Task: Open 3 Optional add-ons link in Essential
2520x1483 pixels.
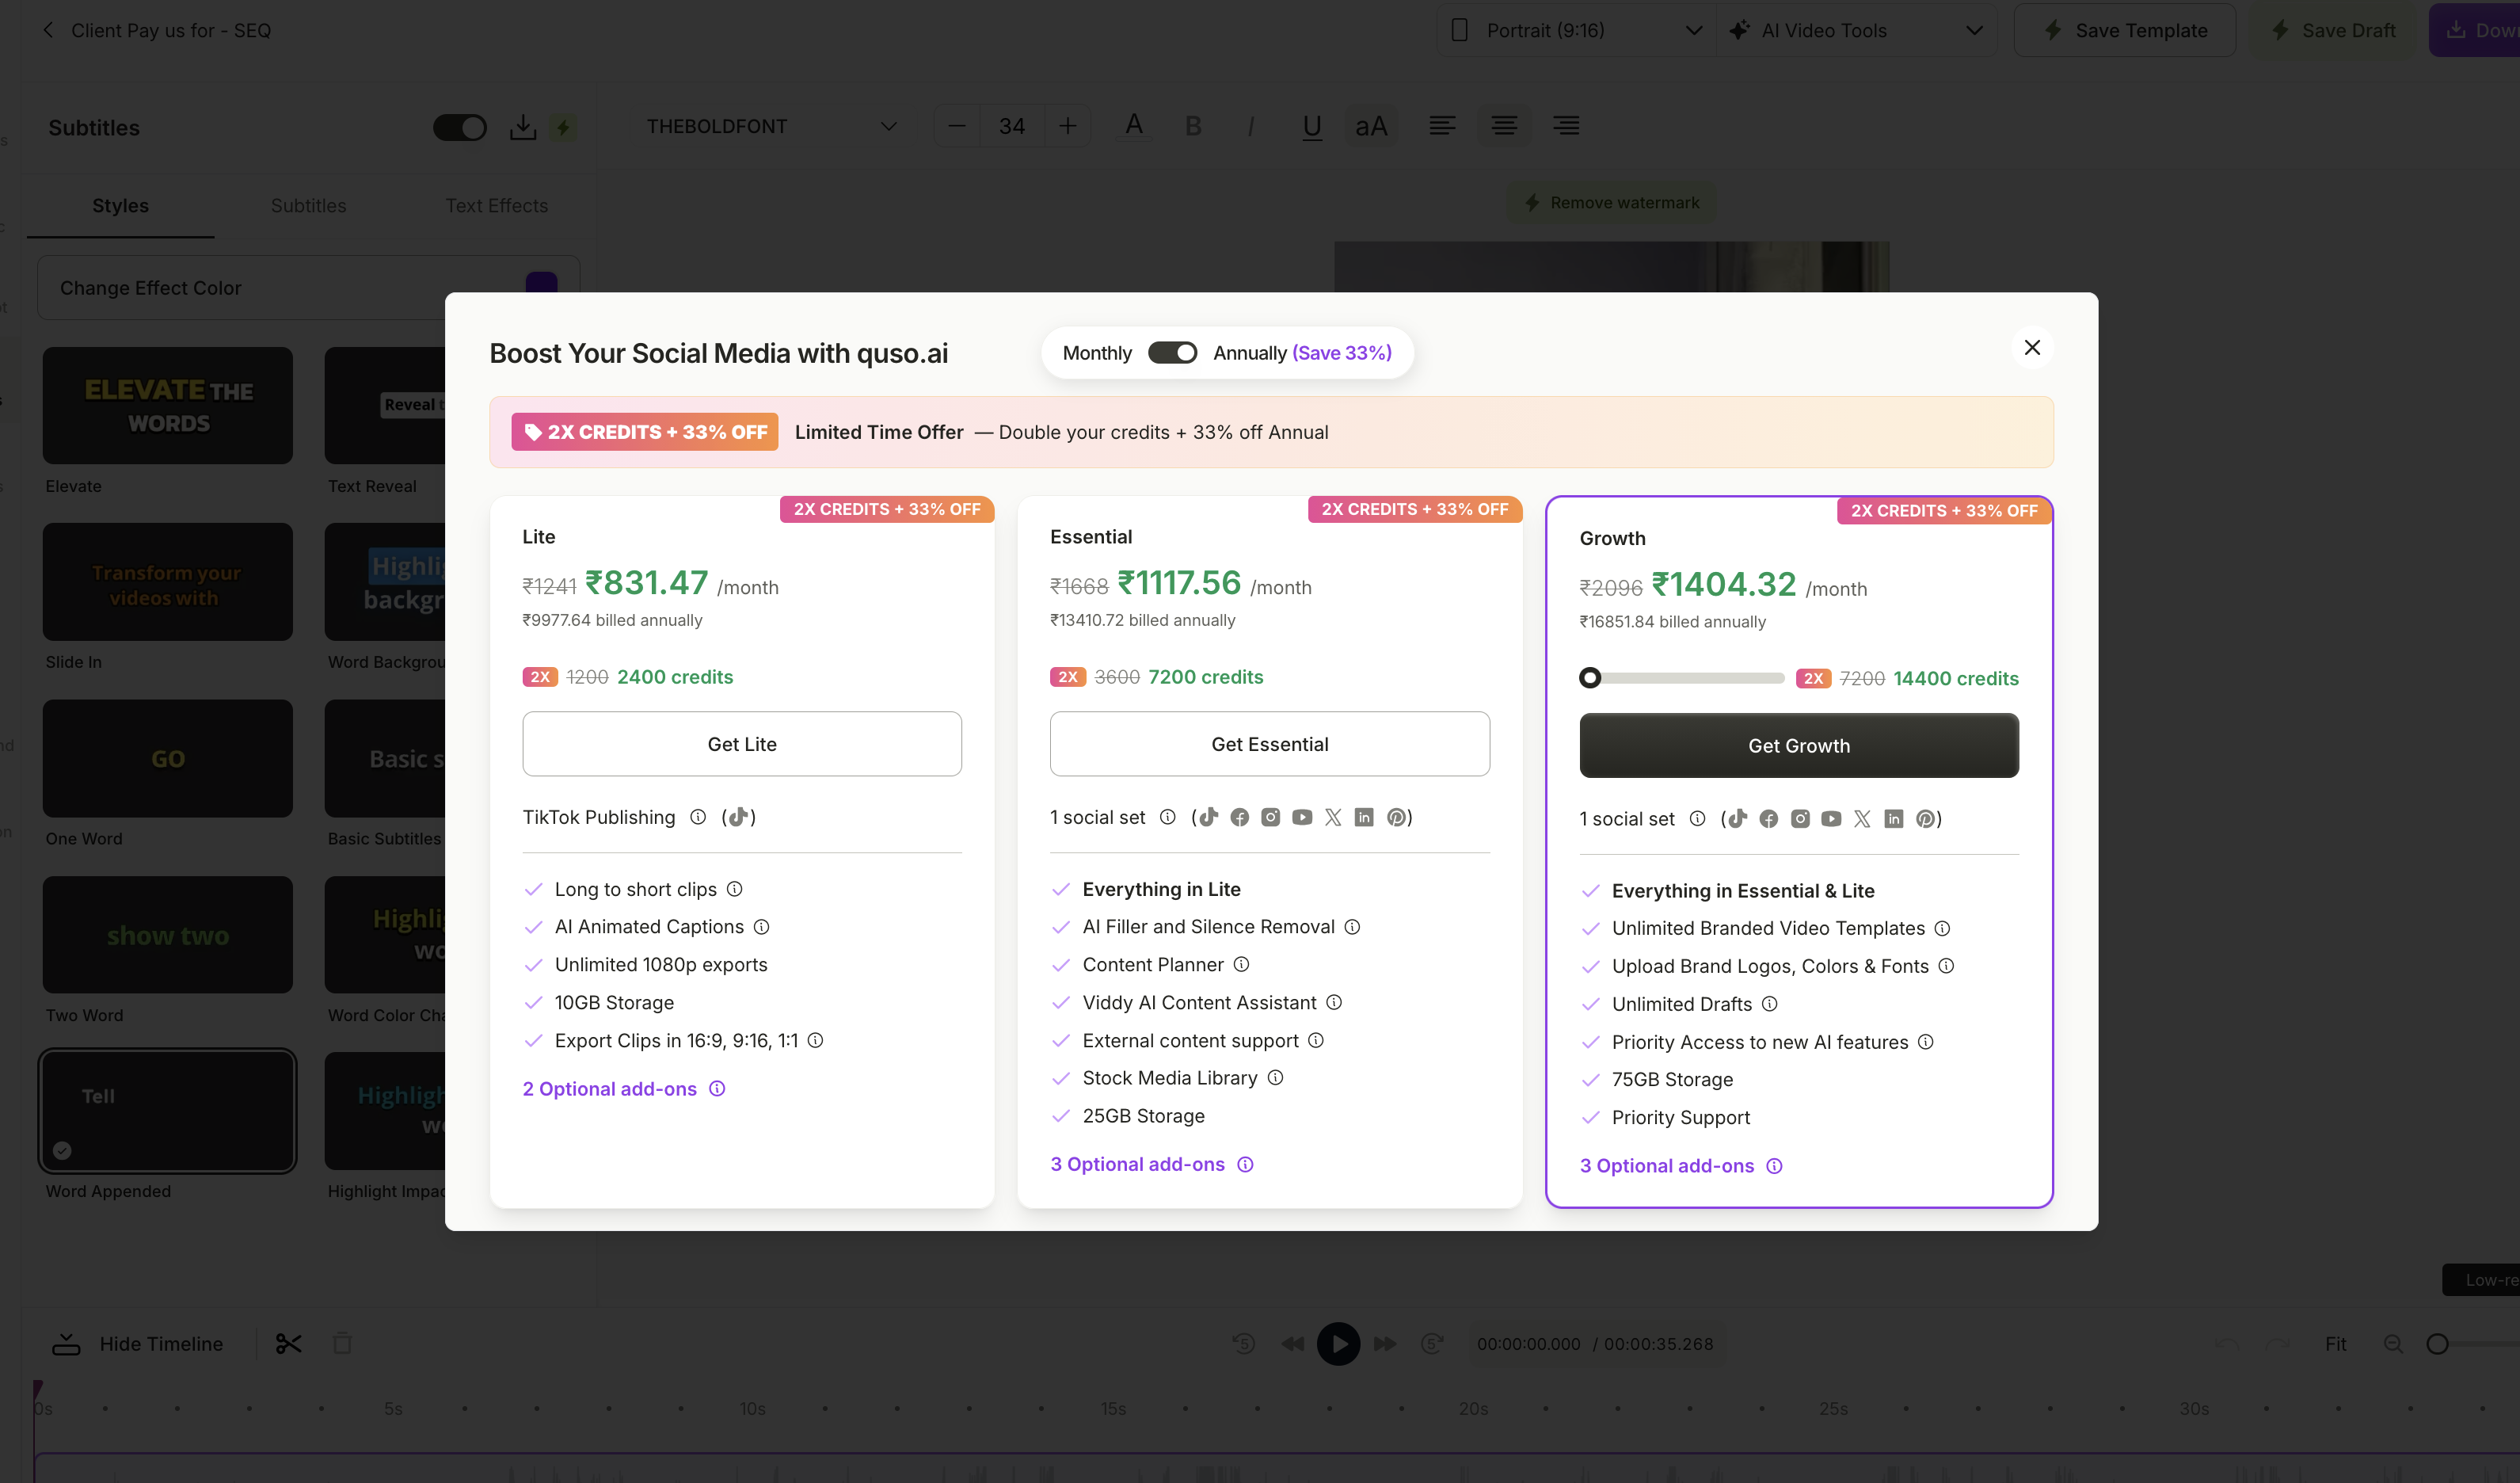Action: click(x=1138, y=1164)
